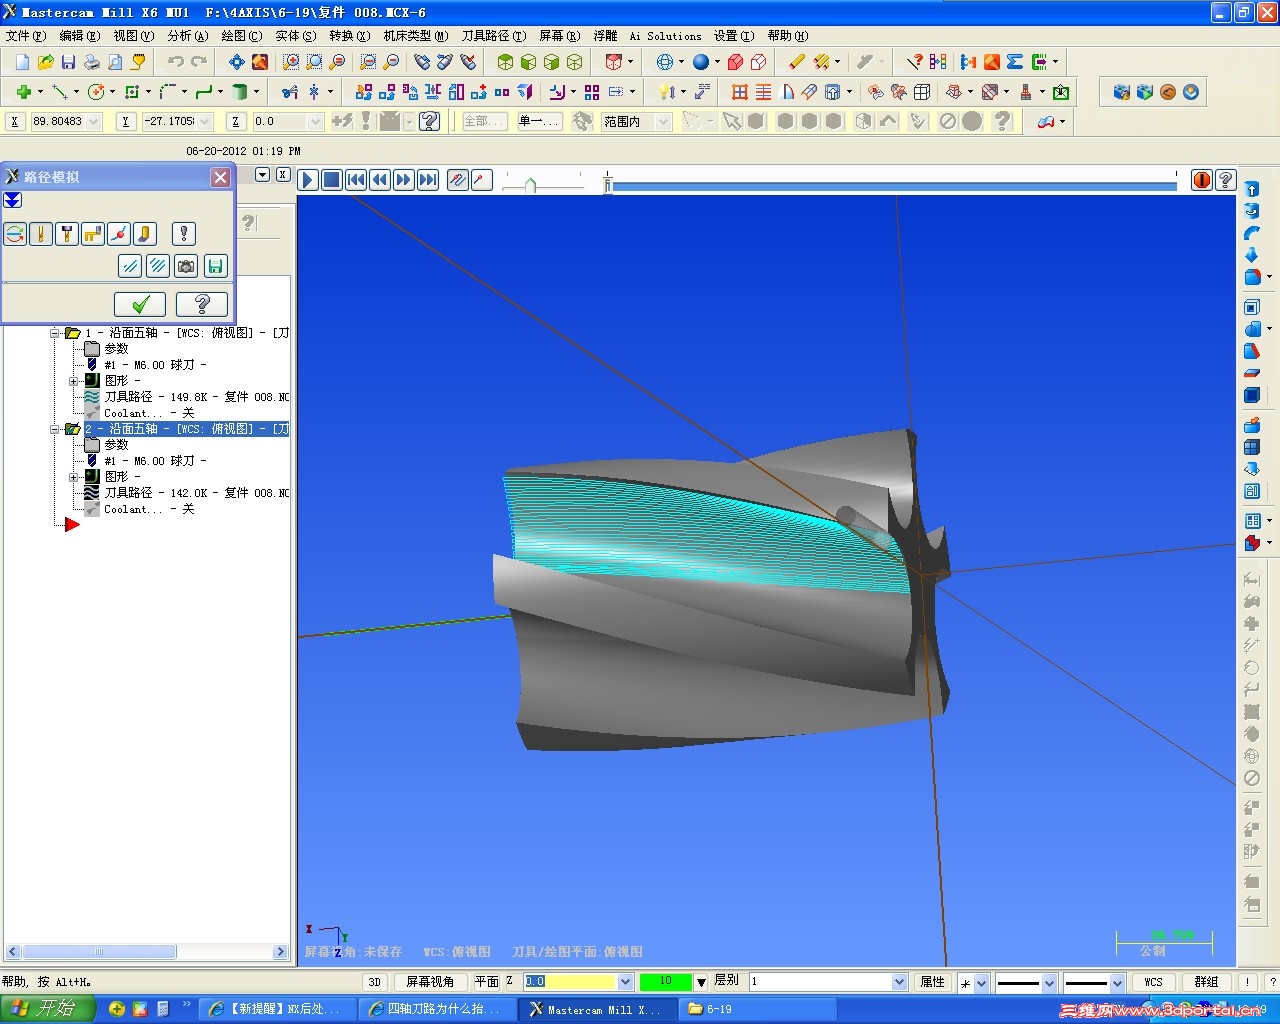Jump to the toolpath end with the skip-to-end button

coord(428,180)
